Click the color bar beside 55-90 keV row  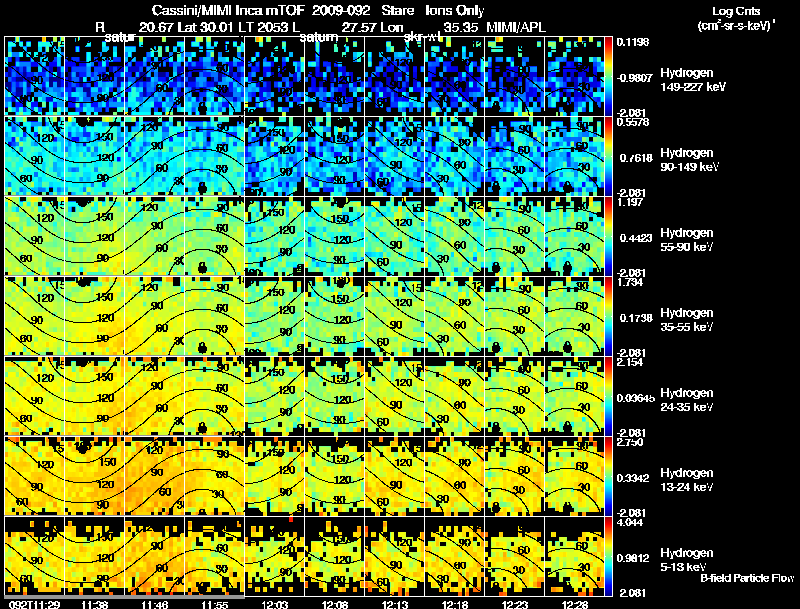pyautogui.click(x=608, y=237)
